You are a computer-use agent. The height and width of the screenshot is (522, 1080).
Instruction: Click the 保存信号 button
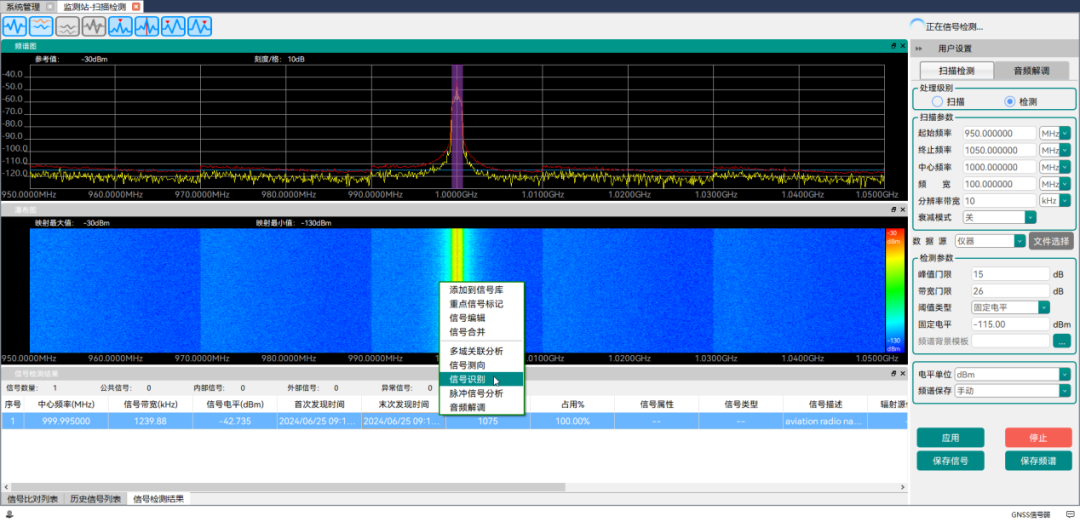tap(951, 461)
